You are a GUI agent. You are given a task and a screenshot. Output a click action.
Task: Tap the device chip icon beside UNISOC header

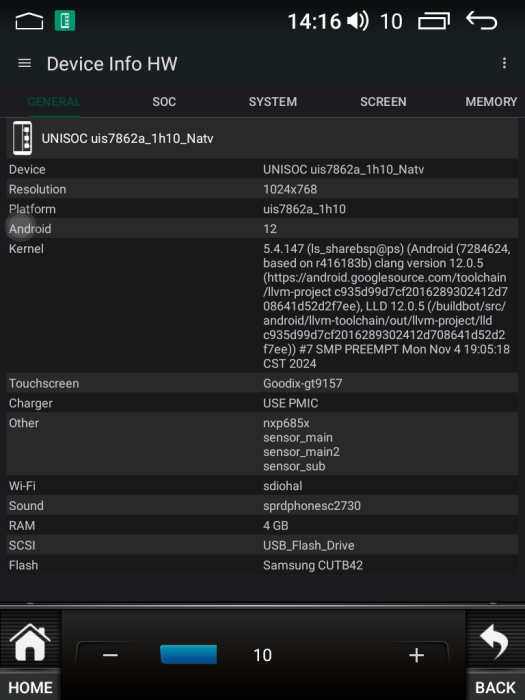coord(22,138)
